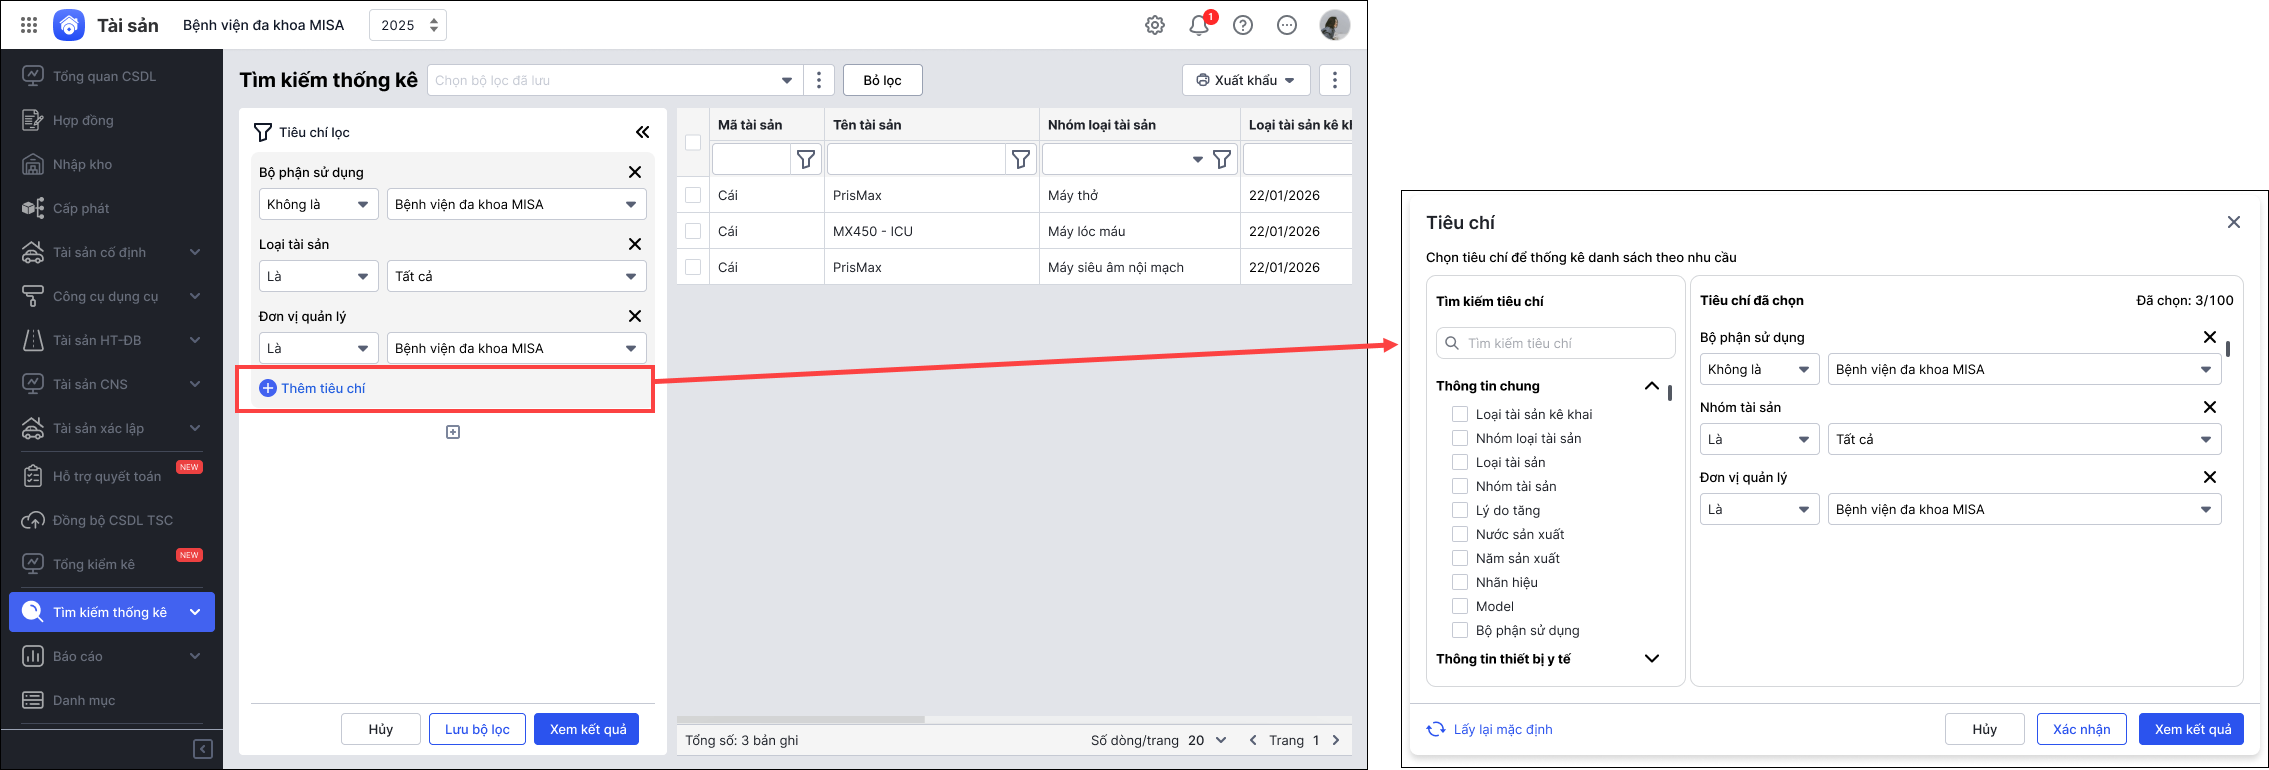Check the Nhóm loại tài sản criterion
2269x770 pixels.
tap(1460, 438)
